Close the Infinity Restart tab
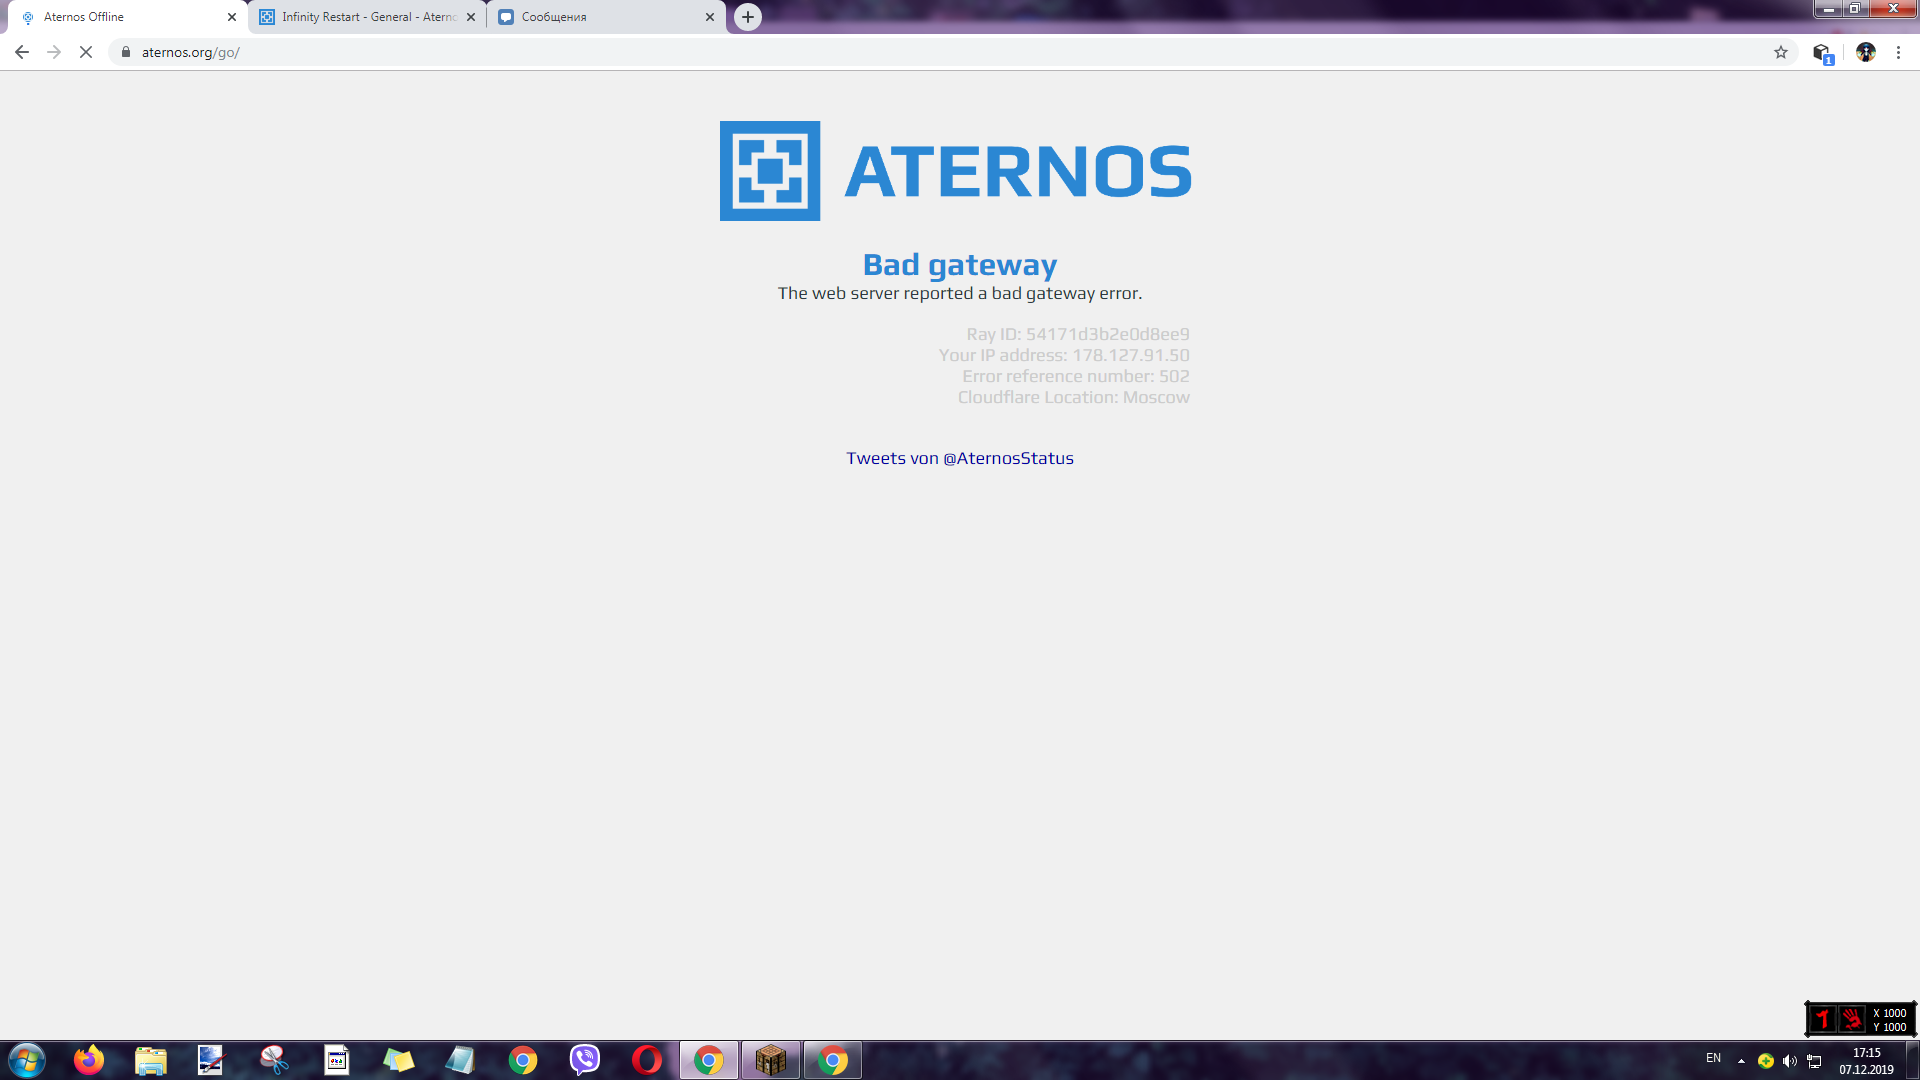The height and width of the screenshot is (1080, 1920). tap(471, 17)
